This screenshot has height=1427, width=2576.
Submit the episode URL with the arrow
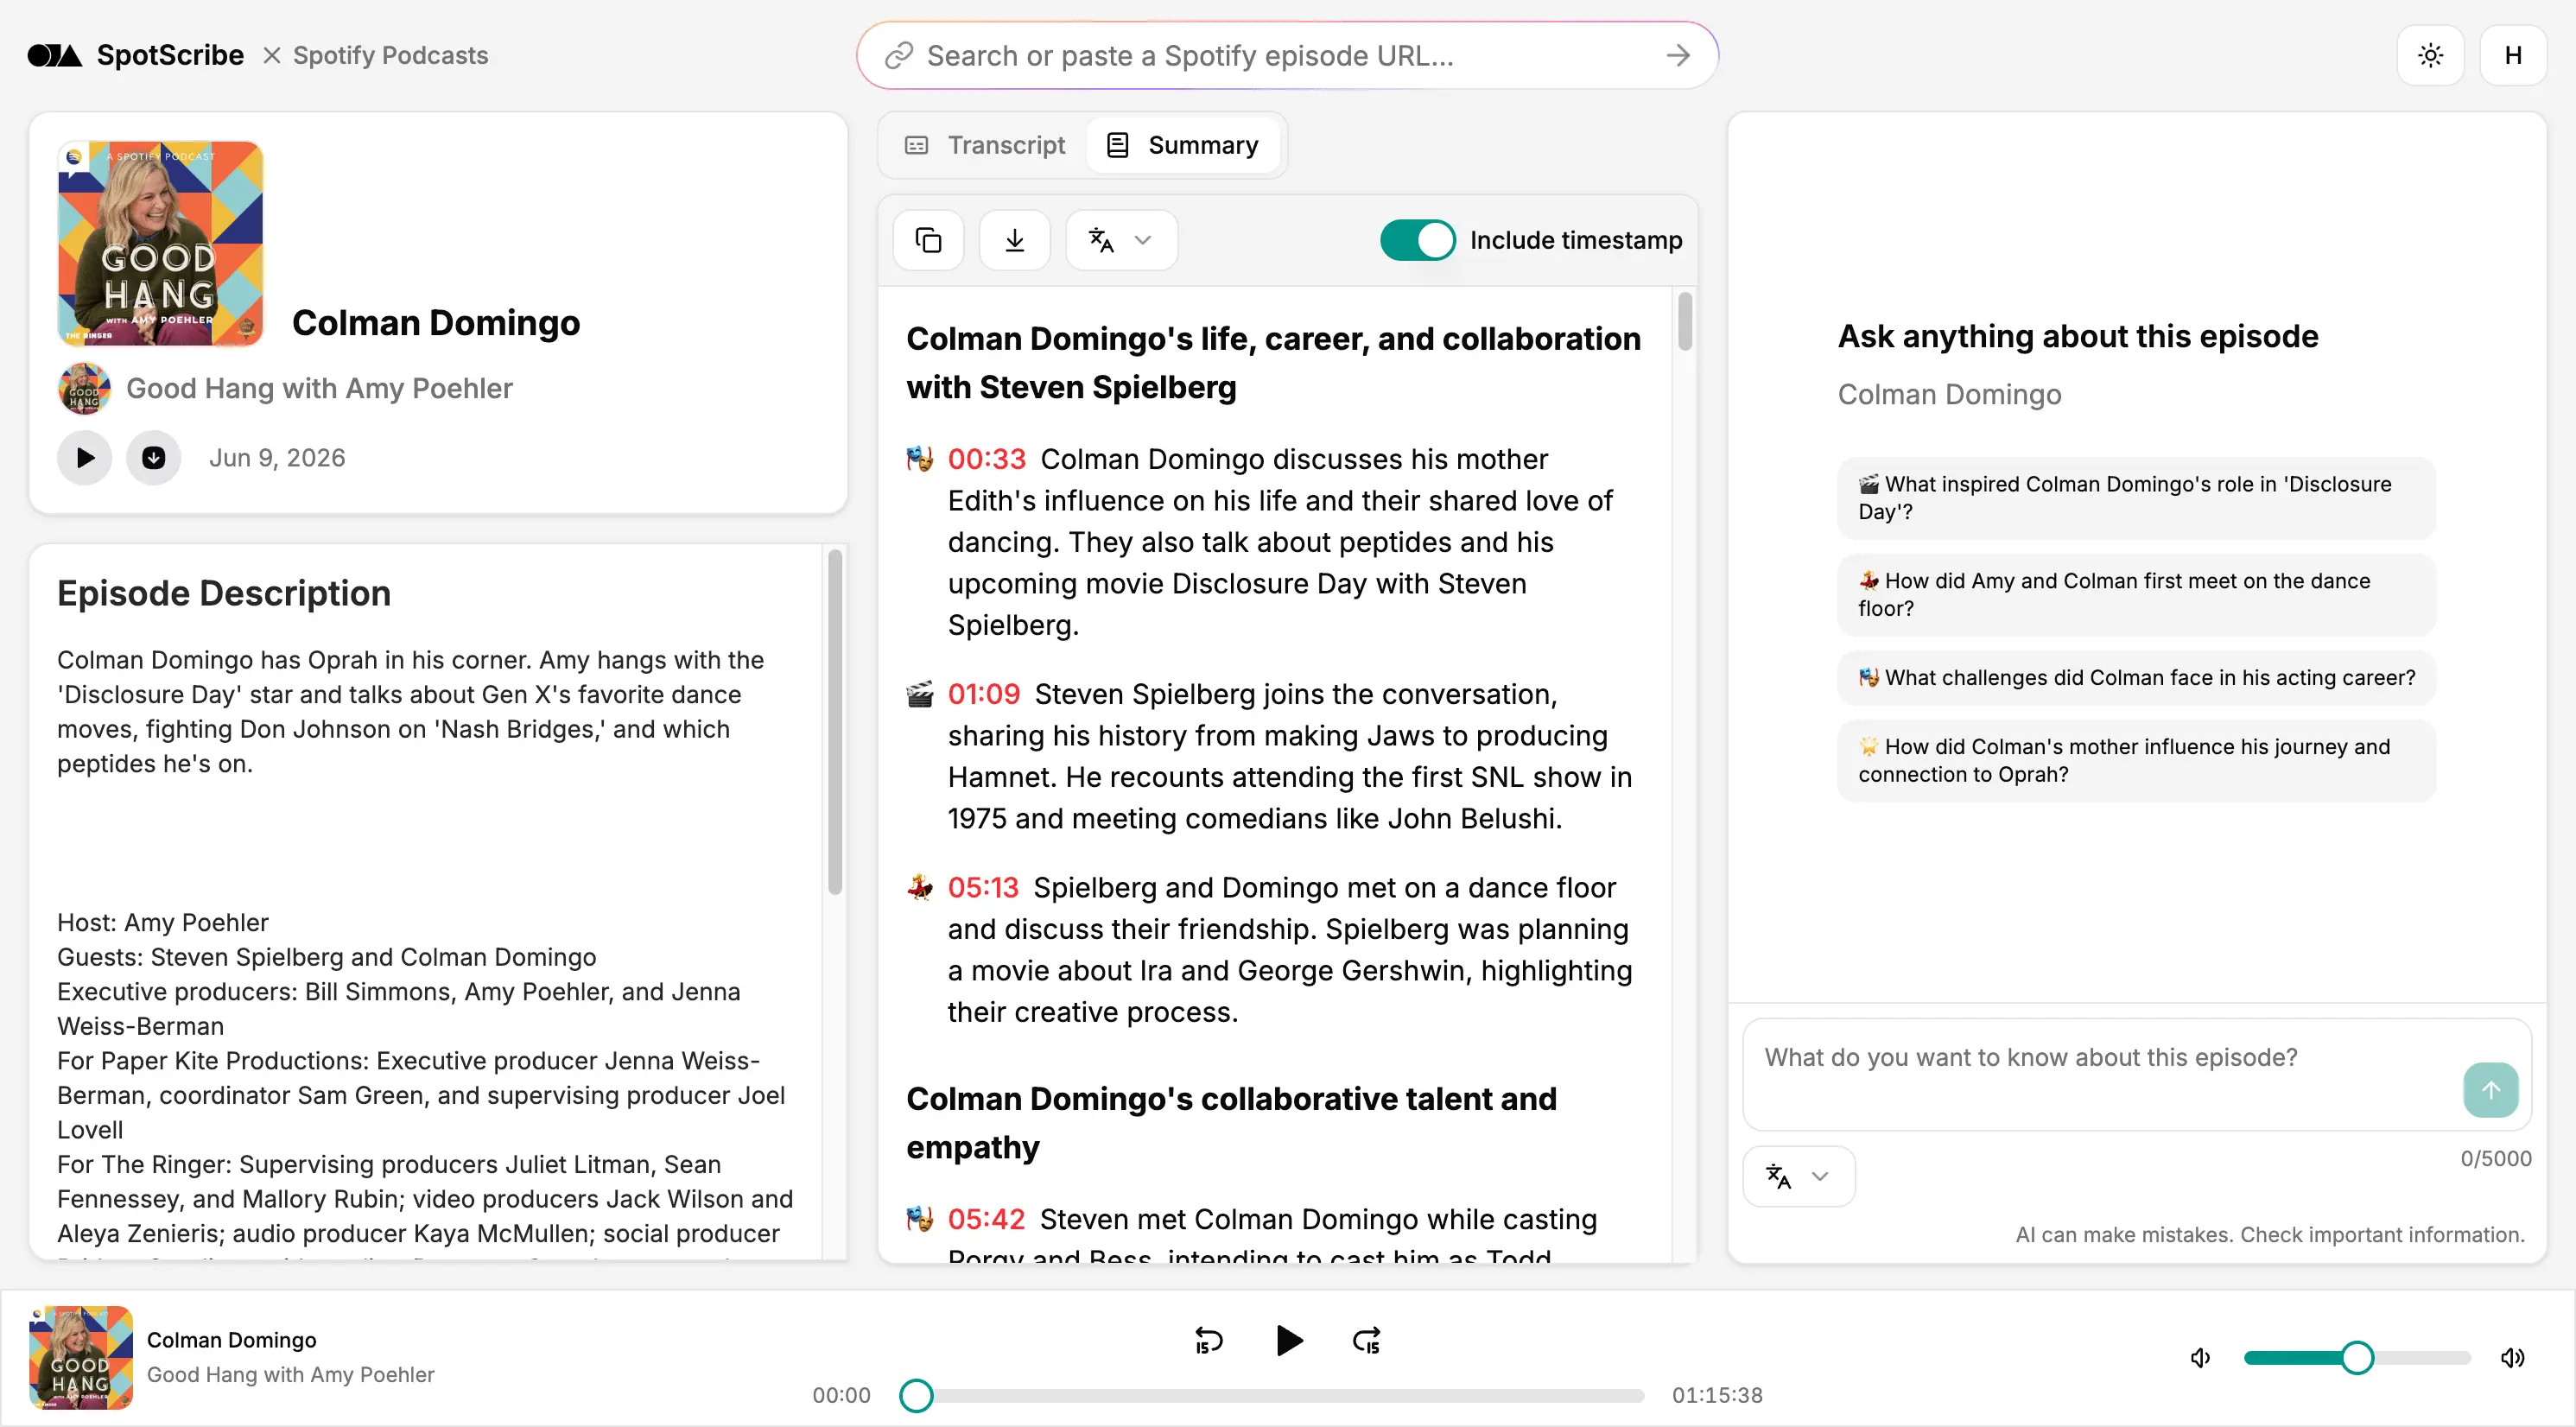1678,55
